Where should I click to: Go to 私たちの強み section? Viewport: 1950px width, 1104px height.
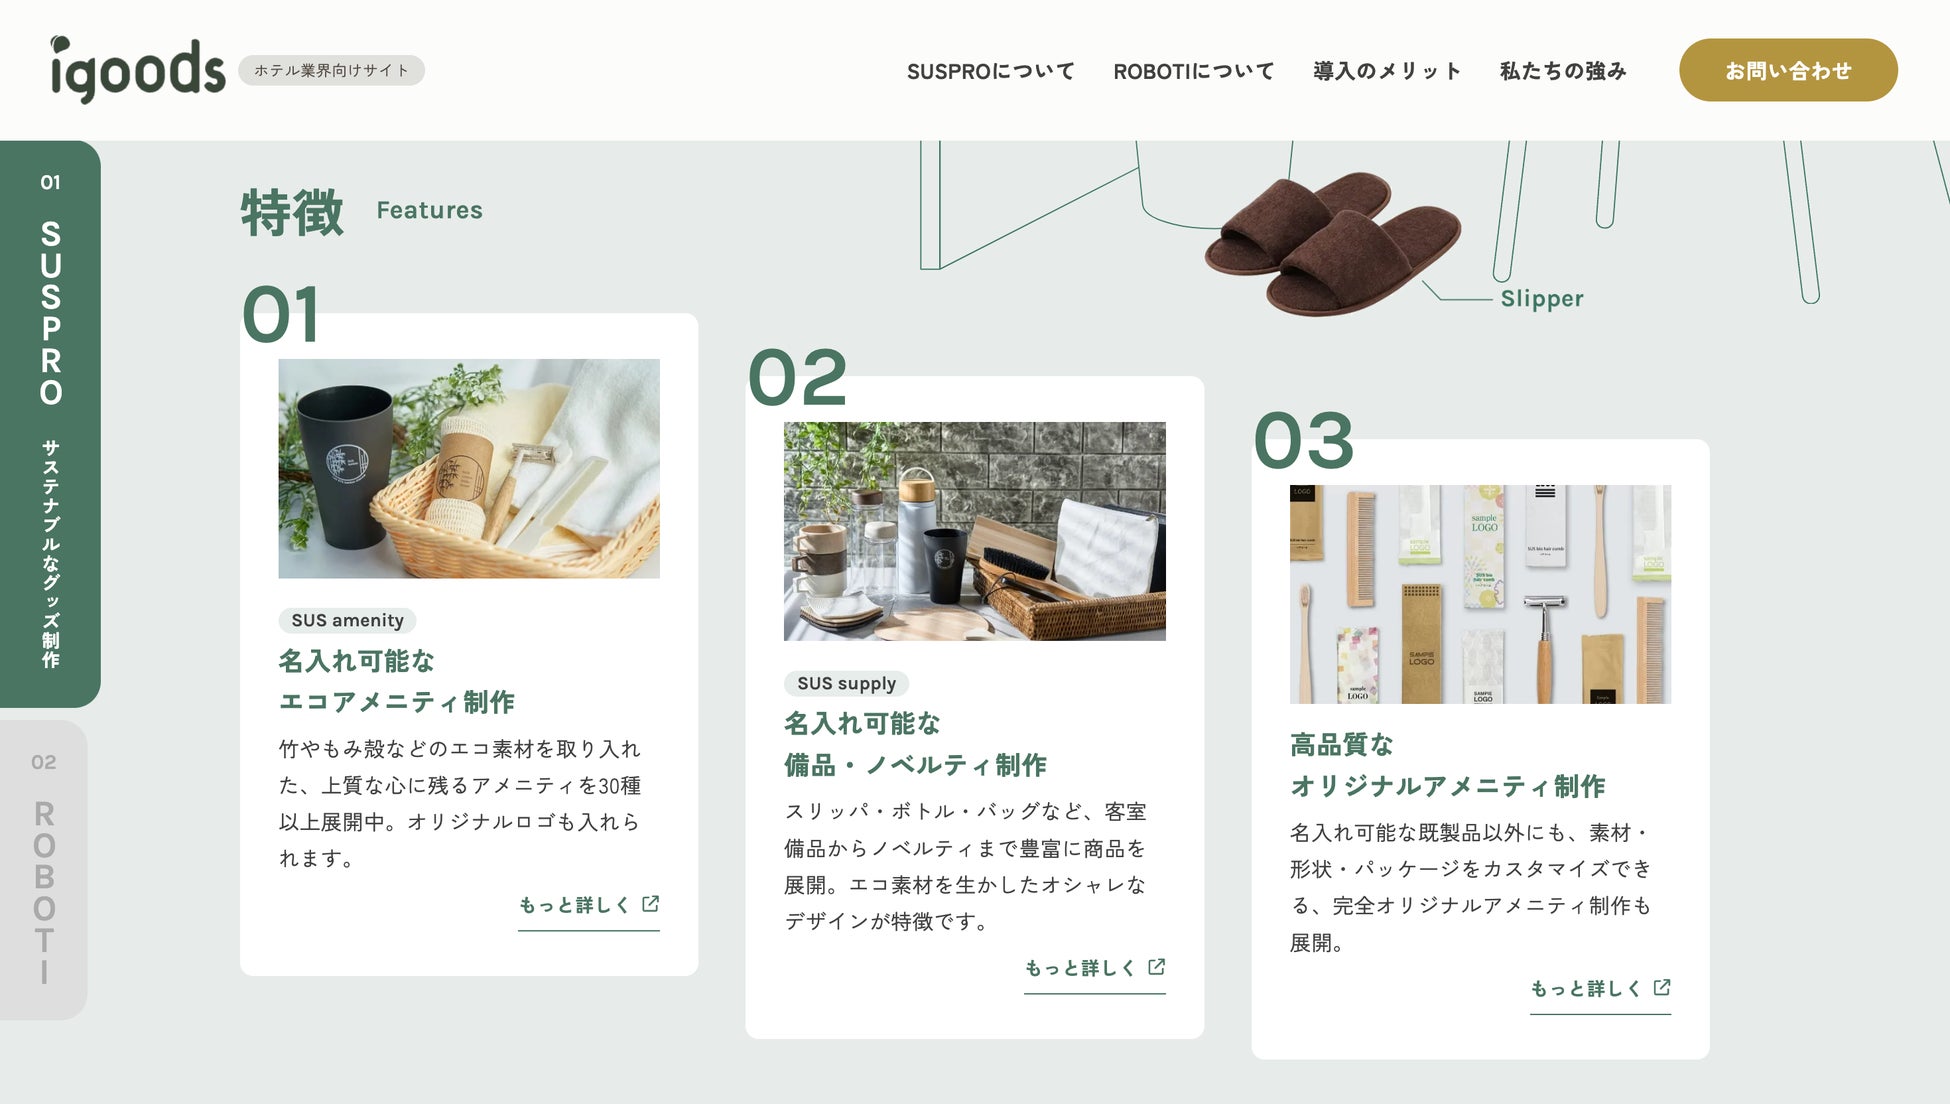tap(1563, 71)
